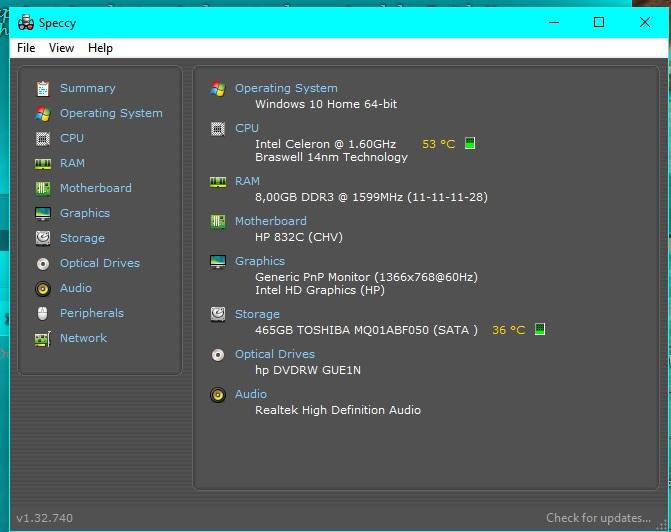Screen dimensions: 671x532
Task: Click the Motherboard icon in summary panel
Action: click(218, 222)
